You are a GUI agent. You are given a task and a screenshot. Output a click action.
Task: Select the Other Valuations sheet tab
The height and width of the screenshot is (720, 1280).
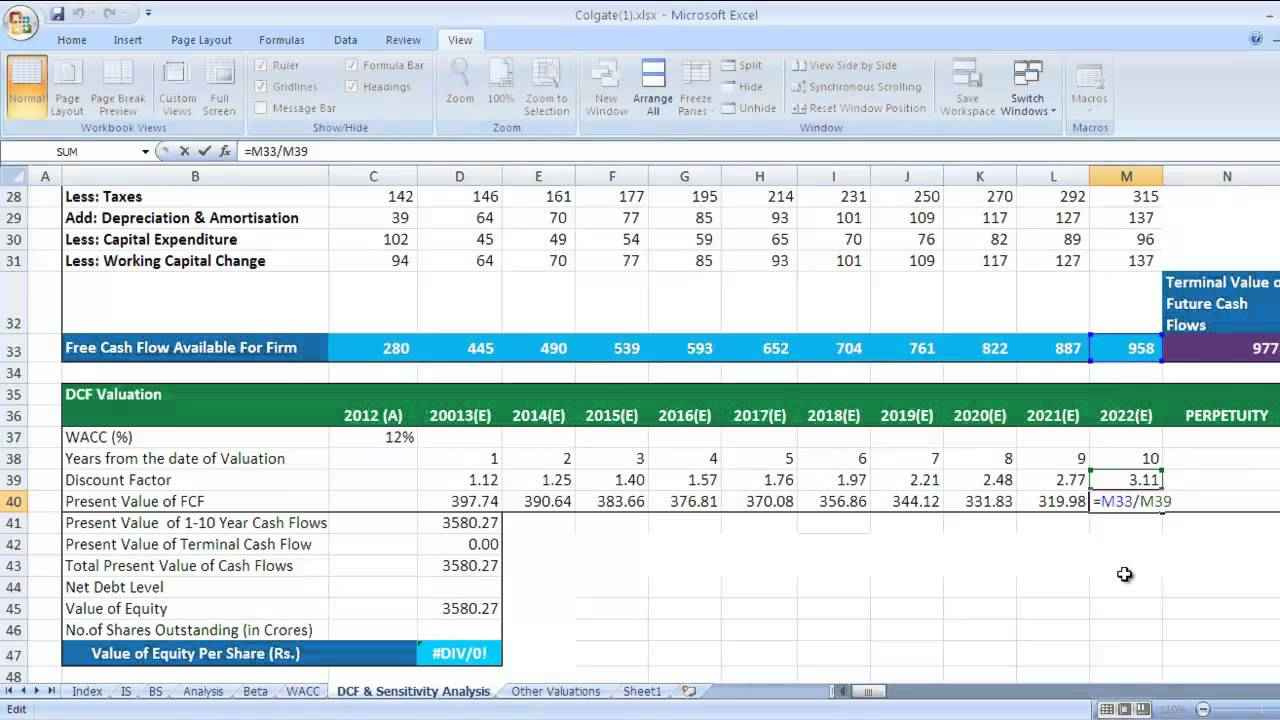tap(556, 691)
